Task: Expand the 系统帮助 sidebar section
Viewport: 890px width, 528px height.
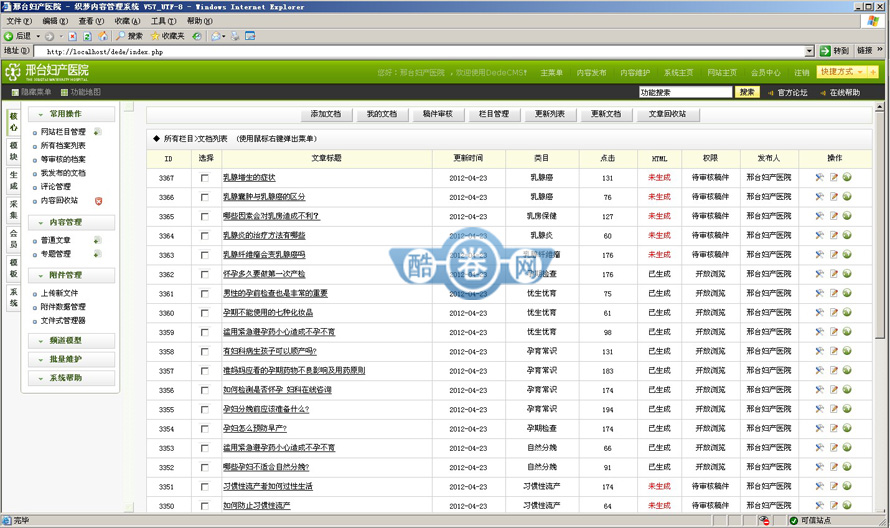Action: coord(72,378)
